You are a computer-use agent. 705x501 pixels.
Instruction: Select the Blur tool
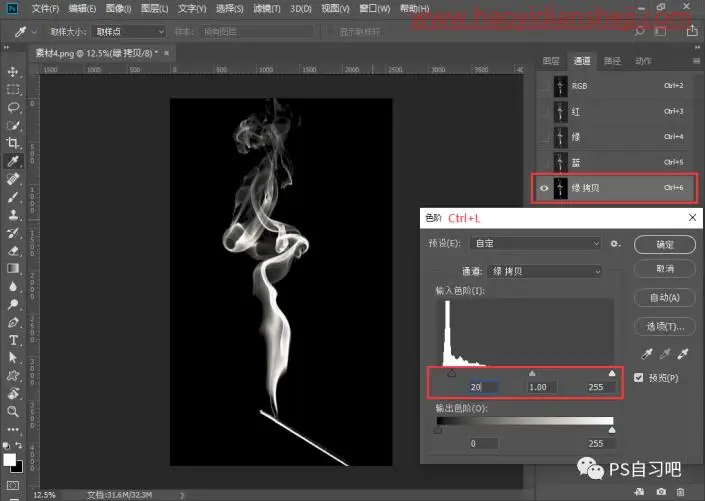[13, 286]
